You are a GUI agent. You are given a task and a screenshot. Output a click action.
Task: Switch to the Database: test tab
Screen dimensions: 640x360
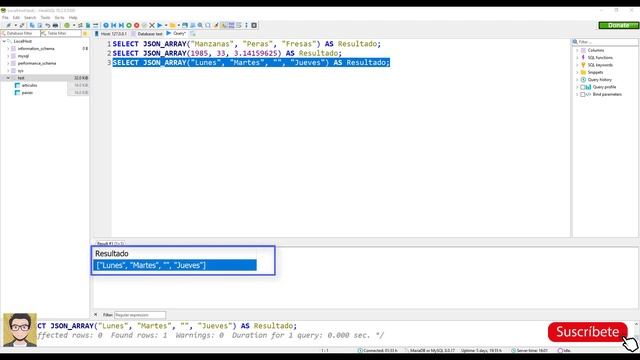click(x=147, y=33)
